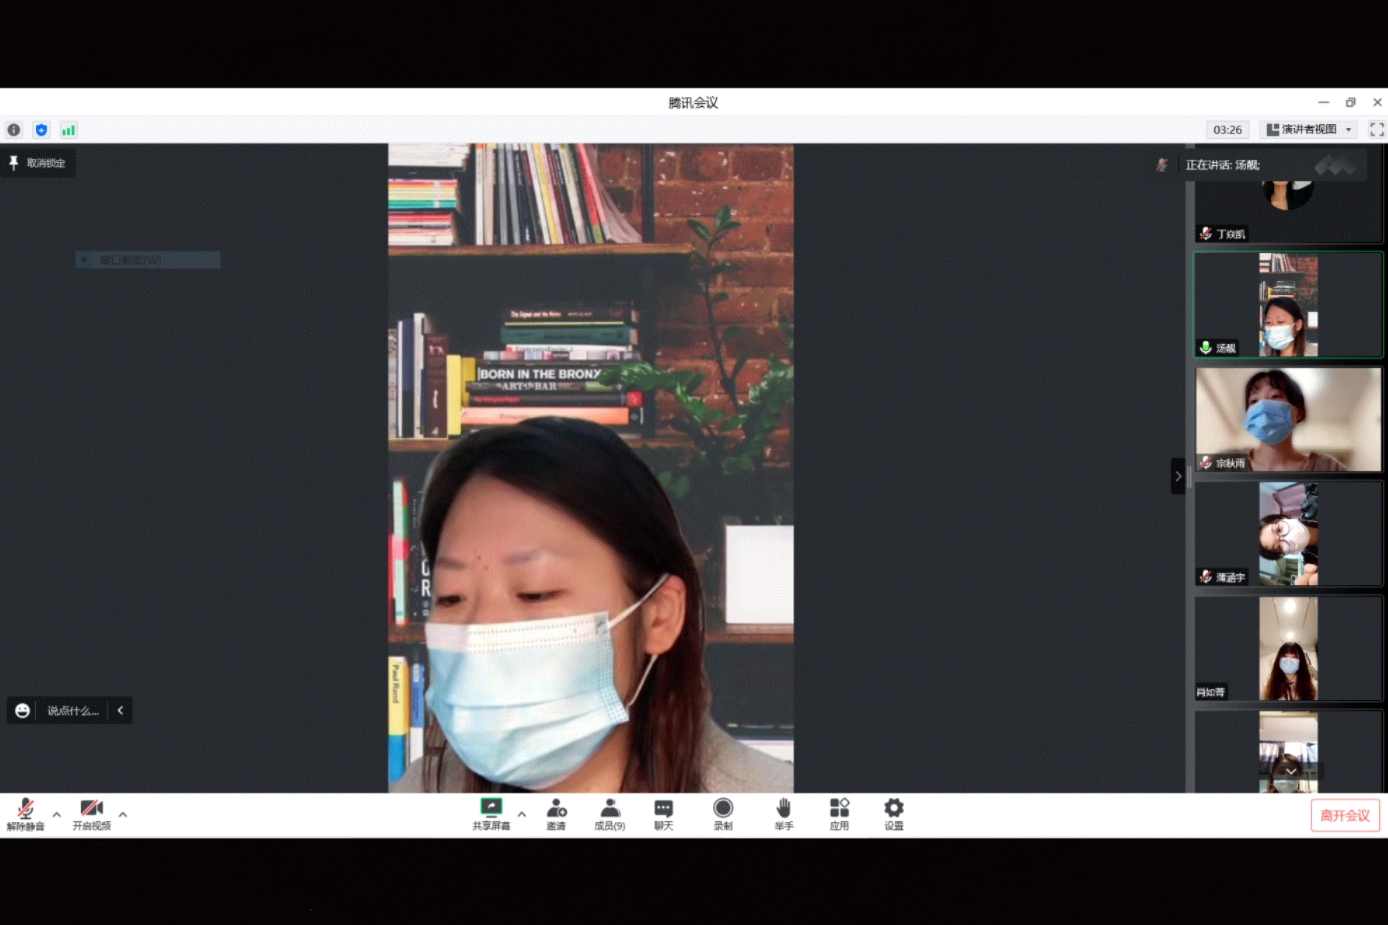
Task: Click the unpin (取消锁定) button
Action: point(38,163)
